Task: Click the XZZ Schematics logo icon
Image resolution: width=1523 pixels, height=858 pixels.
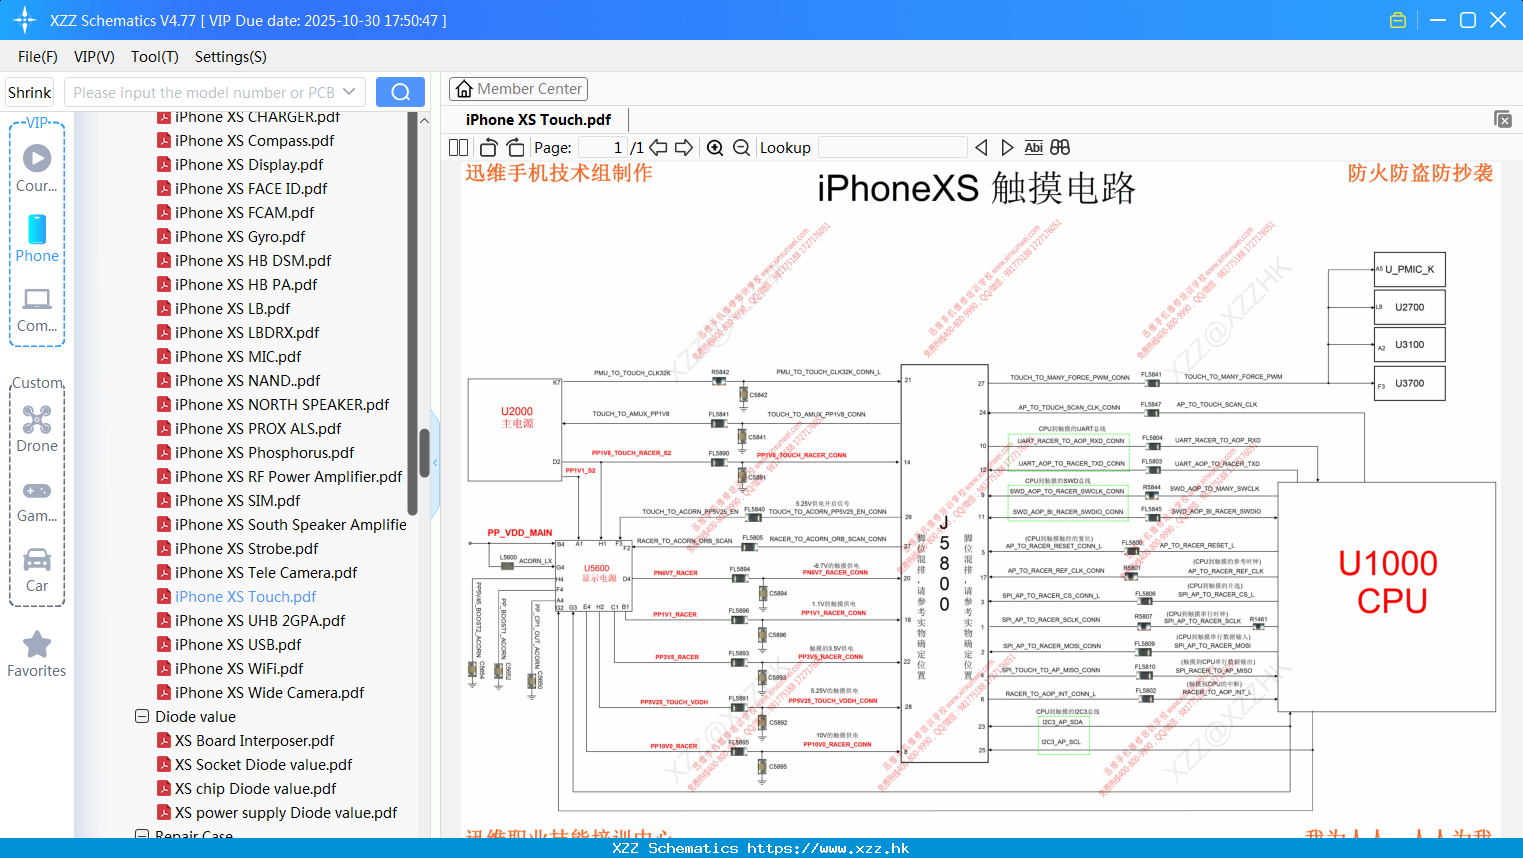Action: click(x=25, y=20)
